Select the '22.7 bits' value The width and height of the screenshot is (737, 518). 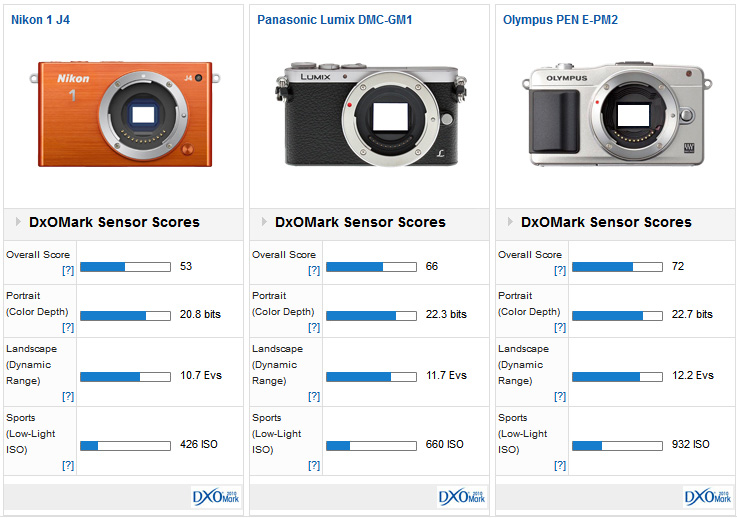(692, 314)
